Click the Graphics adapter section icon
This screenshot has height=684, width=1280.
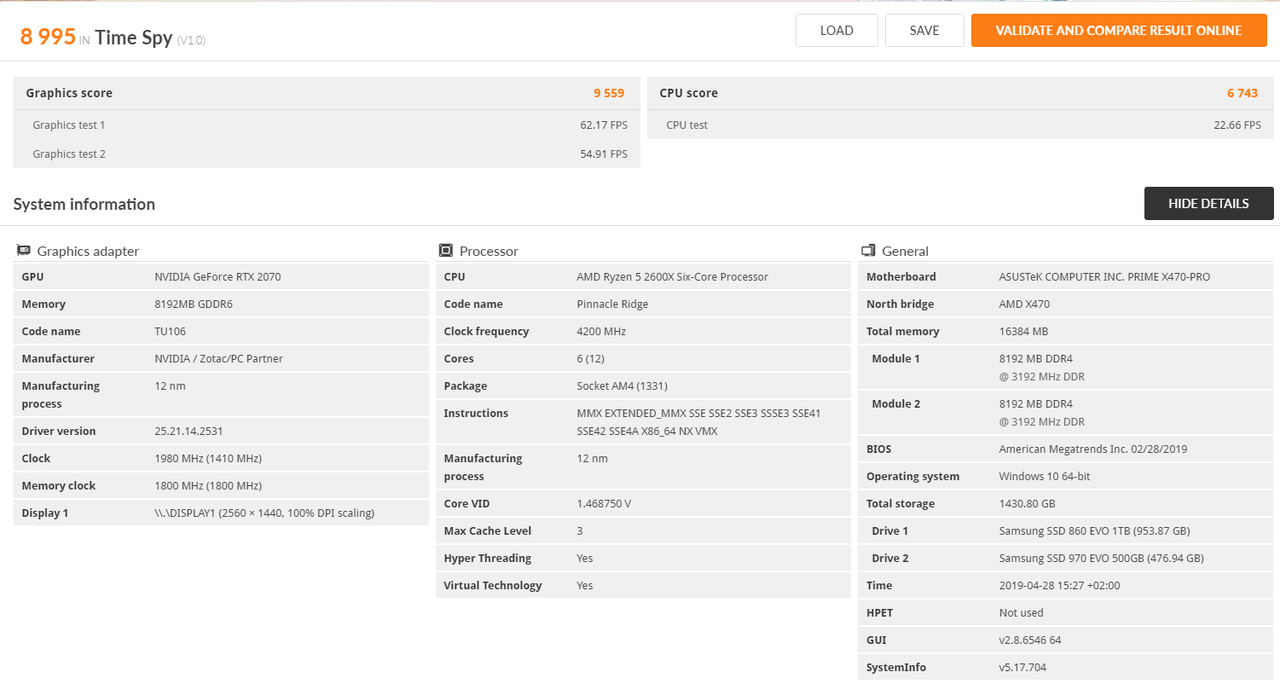(x=23, y=251)
